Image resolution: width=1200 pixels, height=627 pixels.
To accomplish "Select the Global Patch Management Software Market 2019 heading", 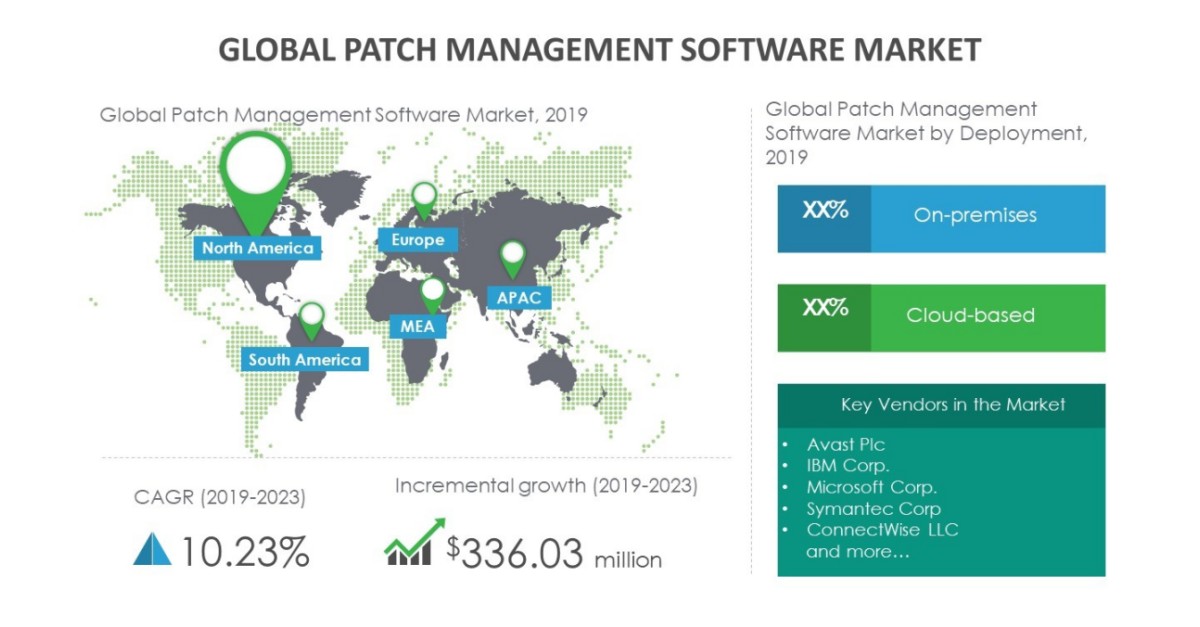I will pos(345,114).
